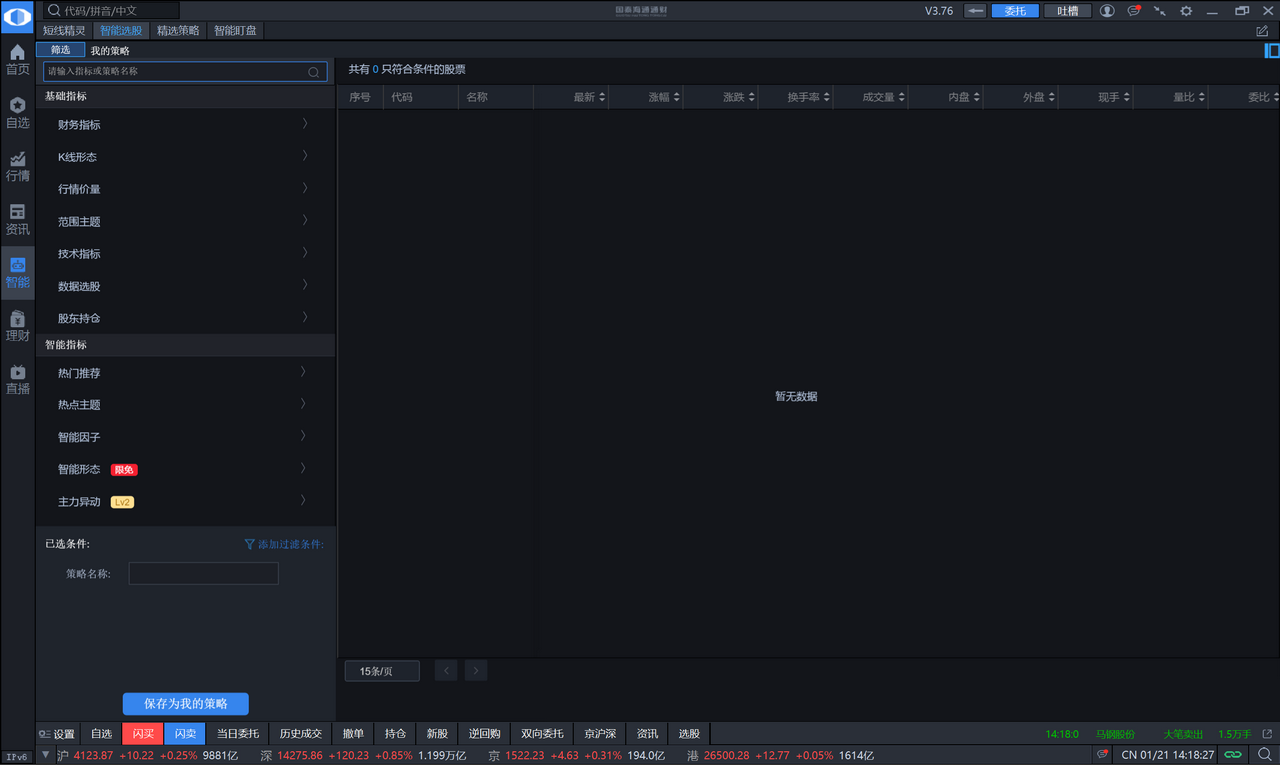The width and height of the screenshot is (1280, 765).
Task: Open the 理财 wealth management sidebar icon
Action: point(17,325)
